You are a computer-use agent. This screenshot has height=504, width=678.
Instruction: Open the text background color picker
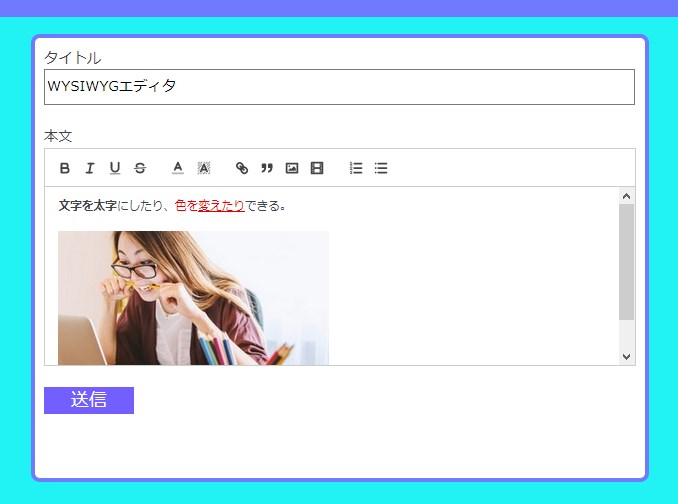[x=204, y=168]
